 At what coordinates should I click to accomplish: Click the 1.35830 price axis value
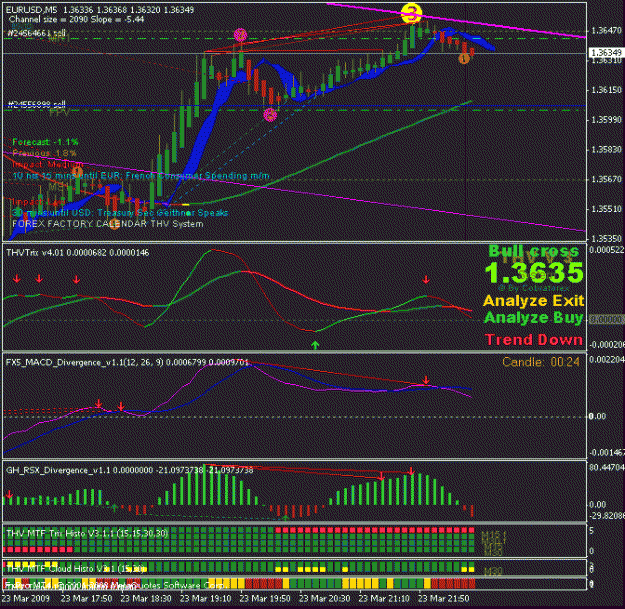point(607,149)
